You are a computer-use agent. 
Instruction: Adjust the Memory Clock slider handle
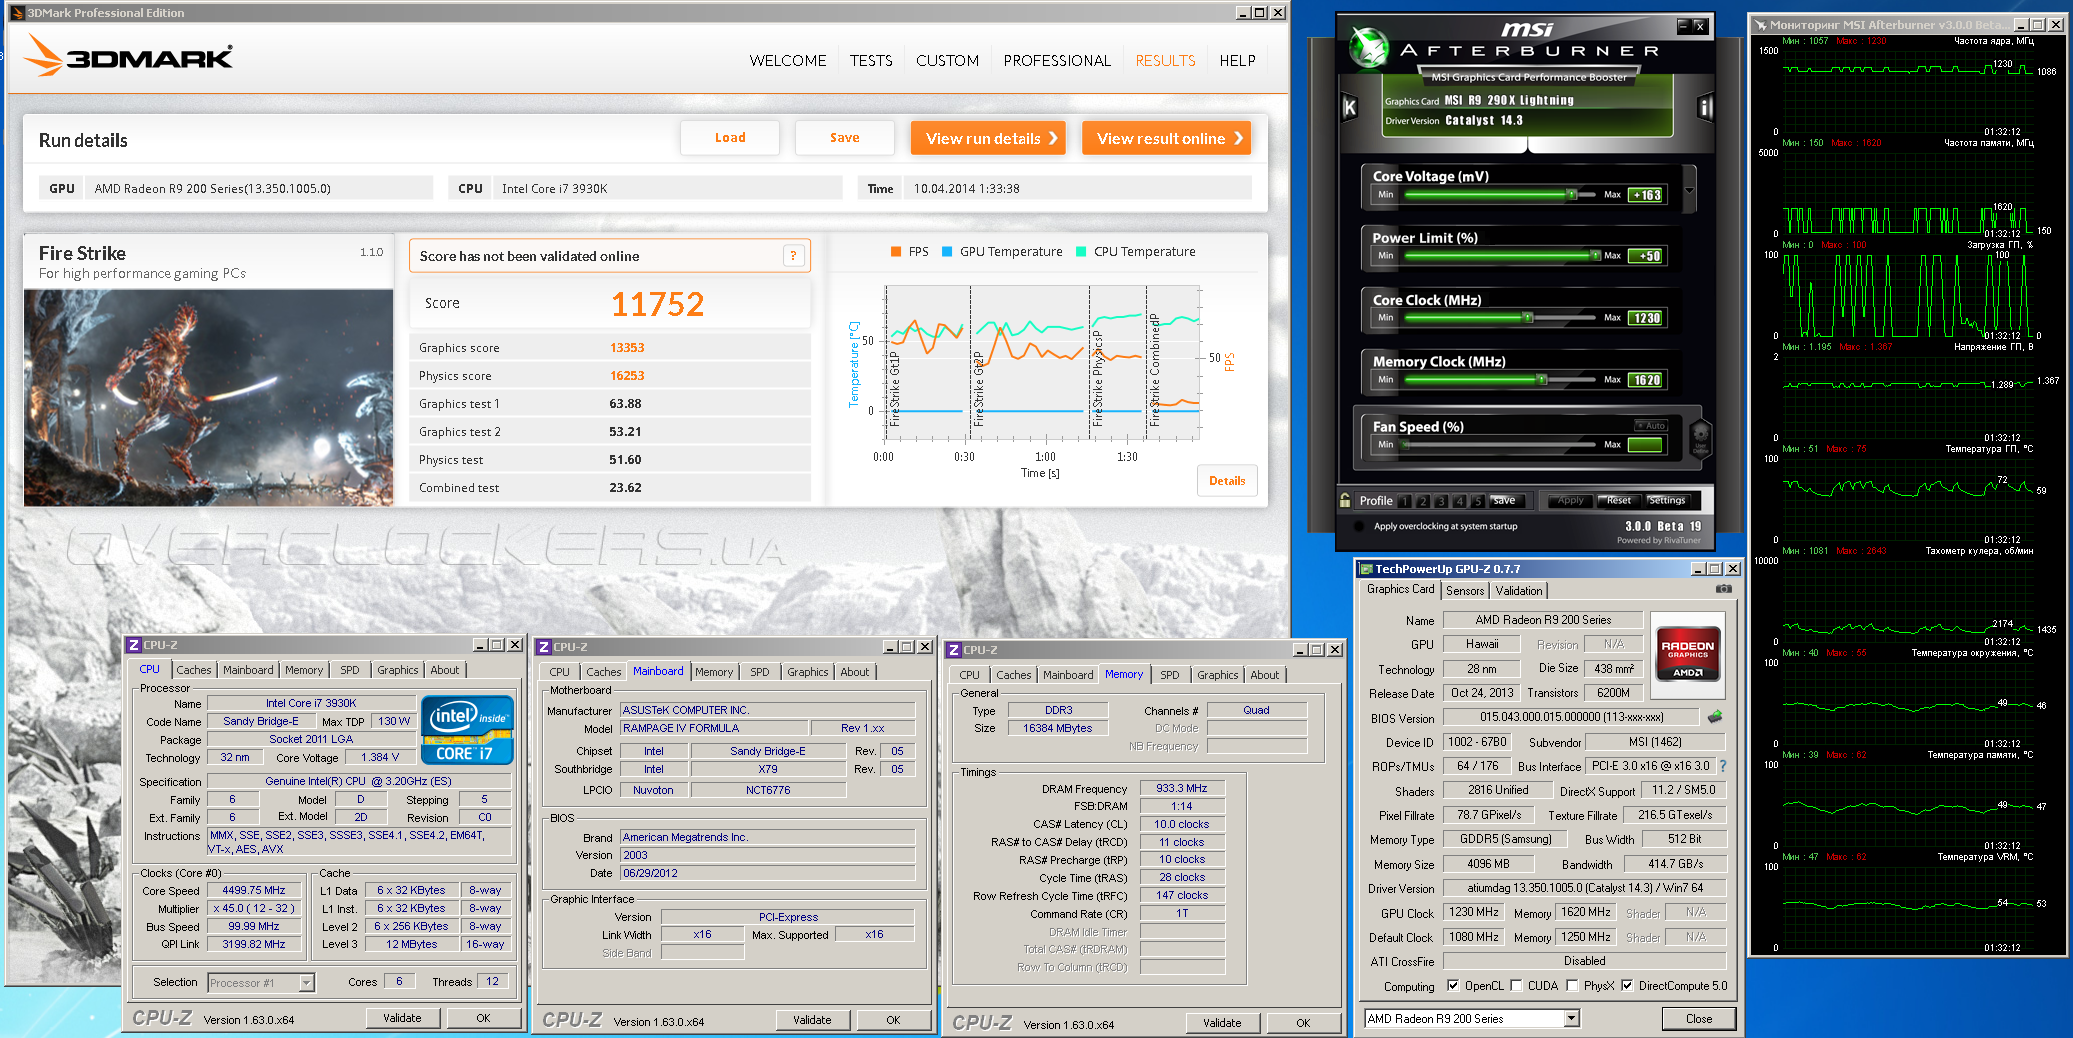(1541, 379)
